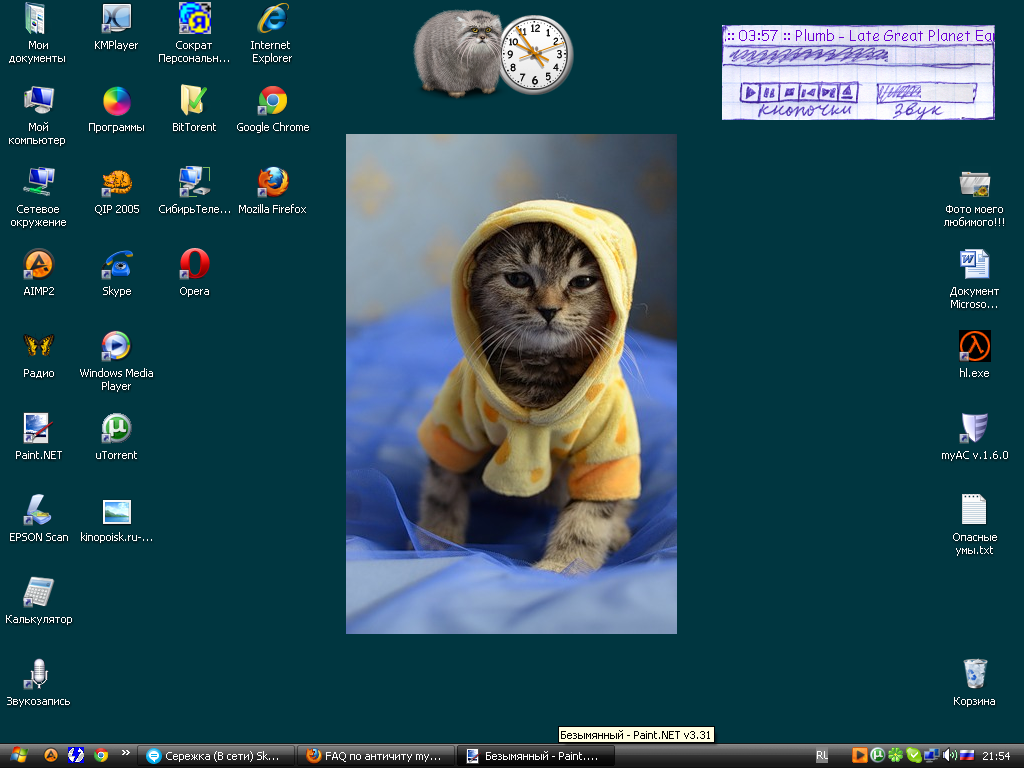Click the Windows Start button

[19, 756]
